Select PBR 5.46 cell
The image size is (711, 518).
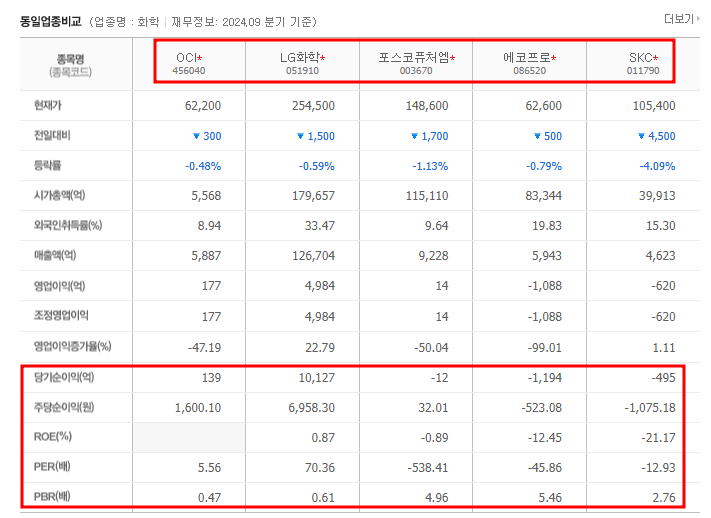pyautogui.click(x=550, y=497)
